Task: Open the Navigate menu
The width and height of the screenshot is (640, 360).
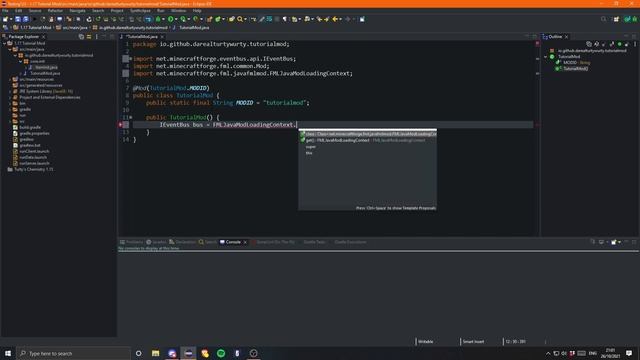Action: tap(77, 11)
